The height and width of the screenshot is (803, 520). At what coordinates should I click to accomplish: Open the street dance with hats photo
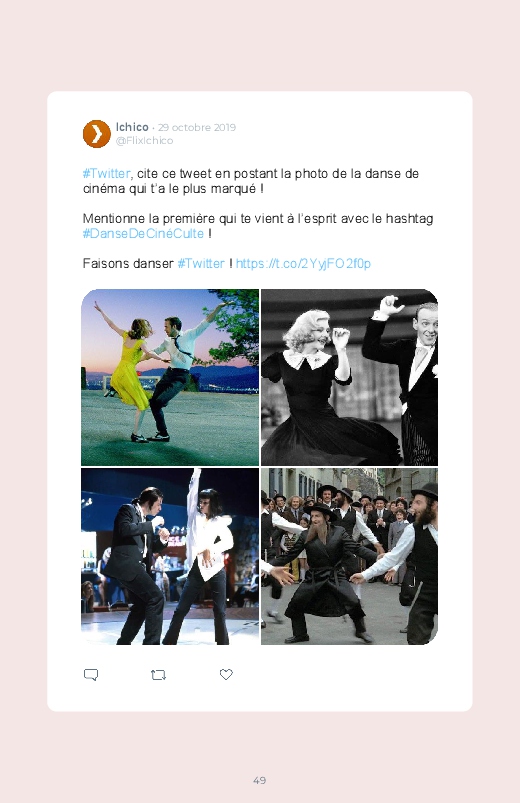coord(349,556)
